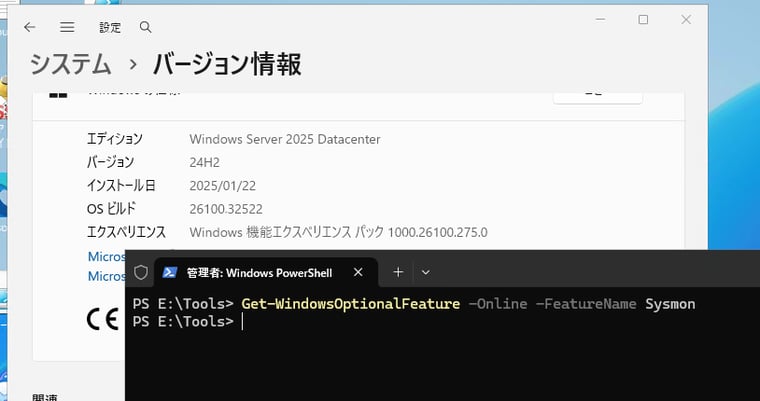
Task: Click the OS ビルド label
Action: tap(111, 209)
